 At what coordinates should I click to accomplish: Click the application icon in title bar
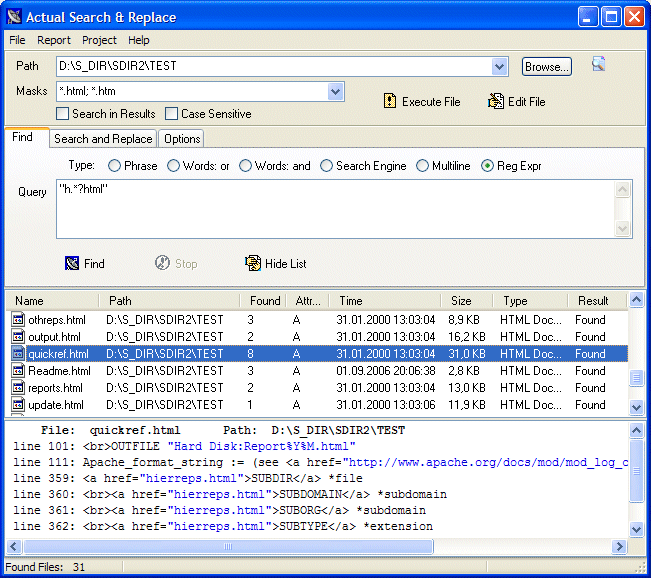(x=14, y=17)
